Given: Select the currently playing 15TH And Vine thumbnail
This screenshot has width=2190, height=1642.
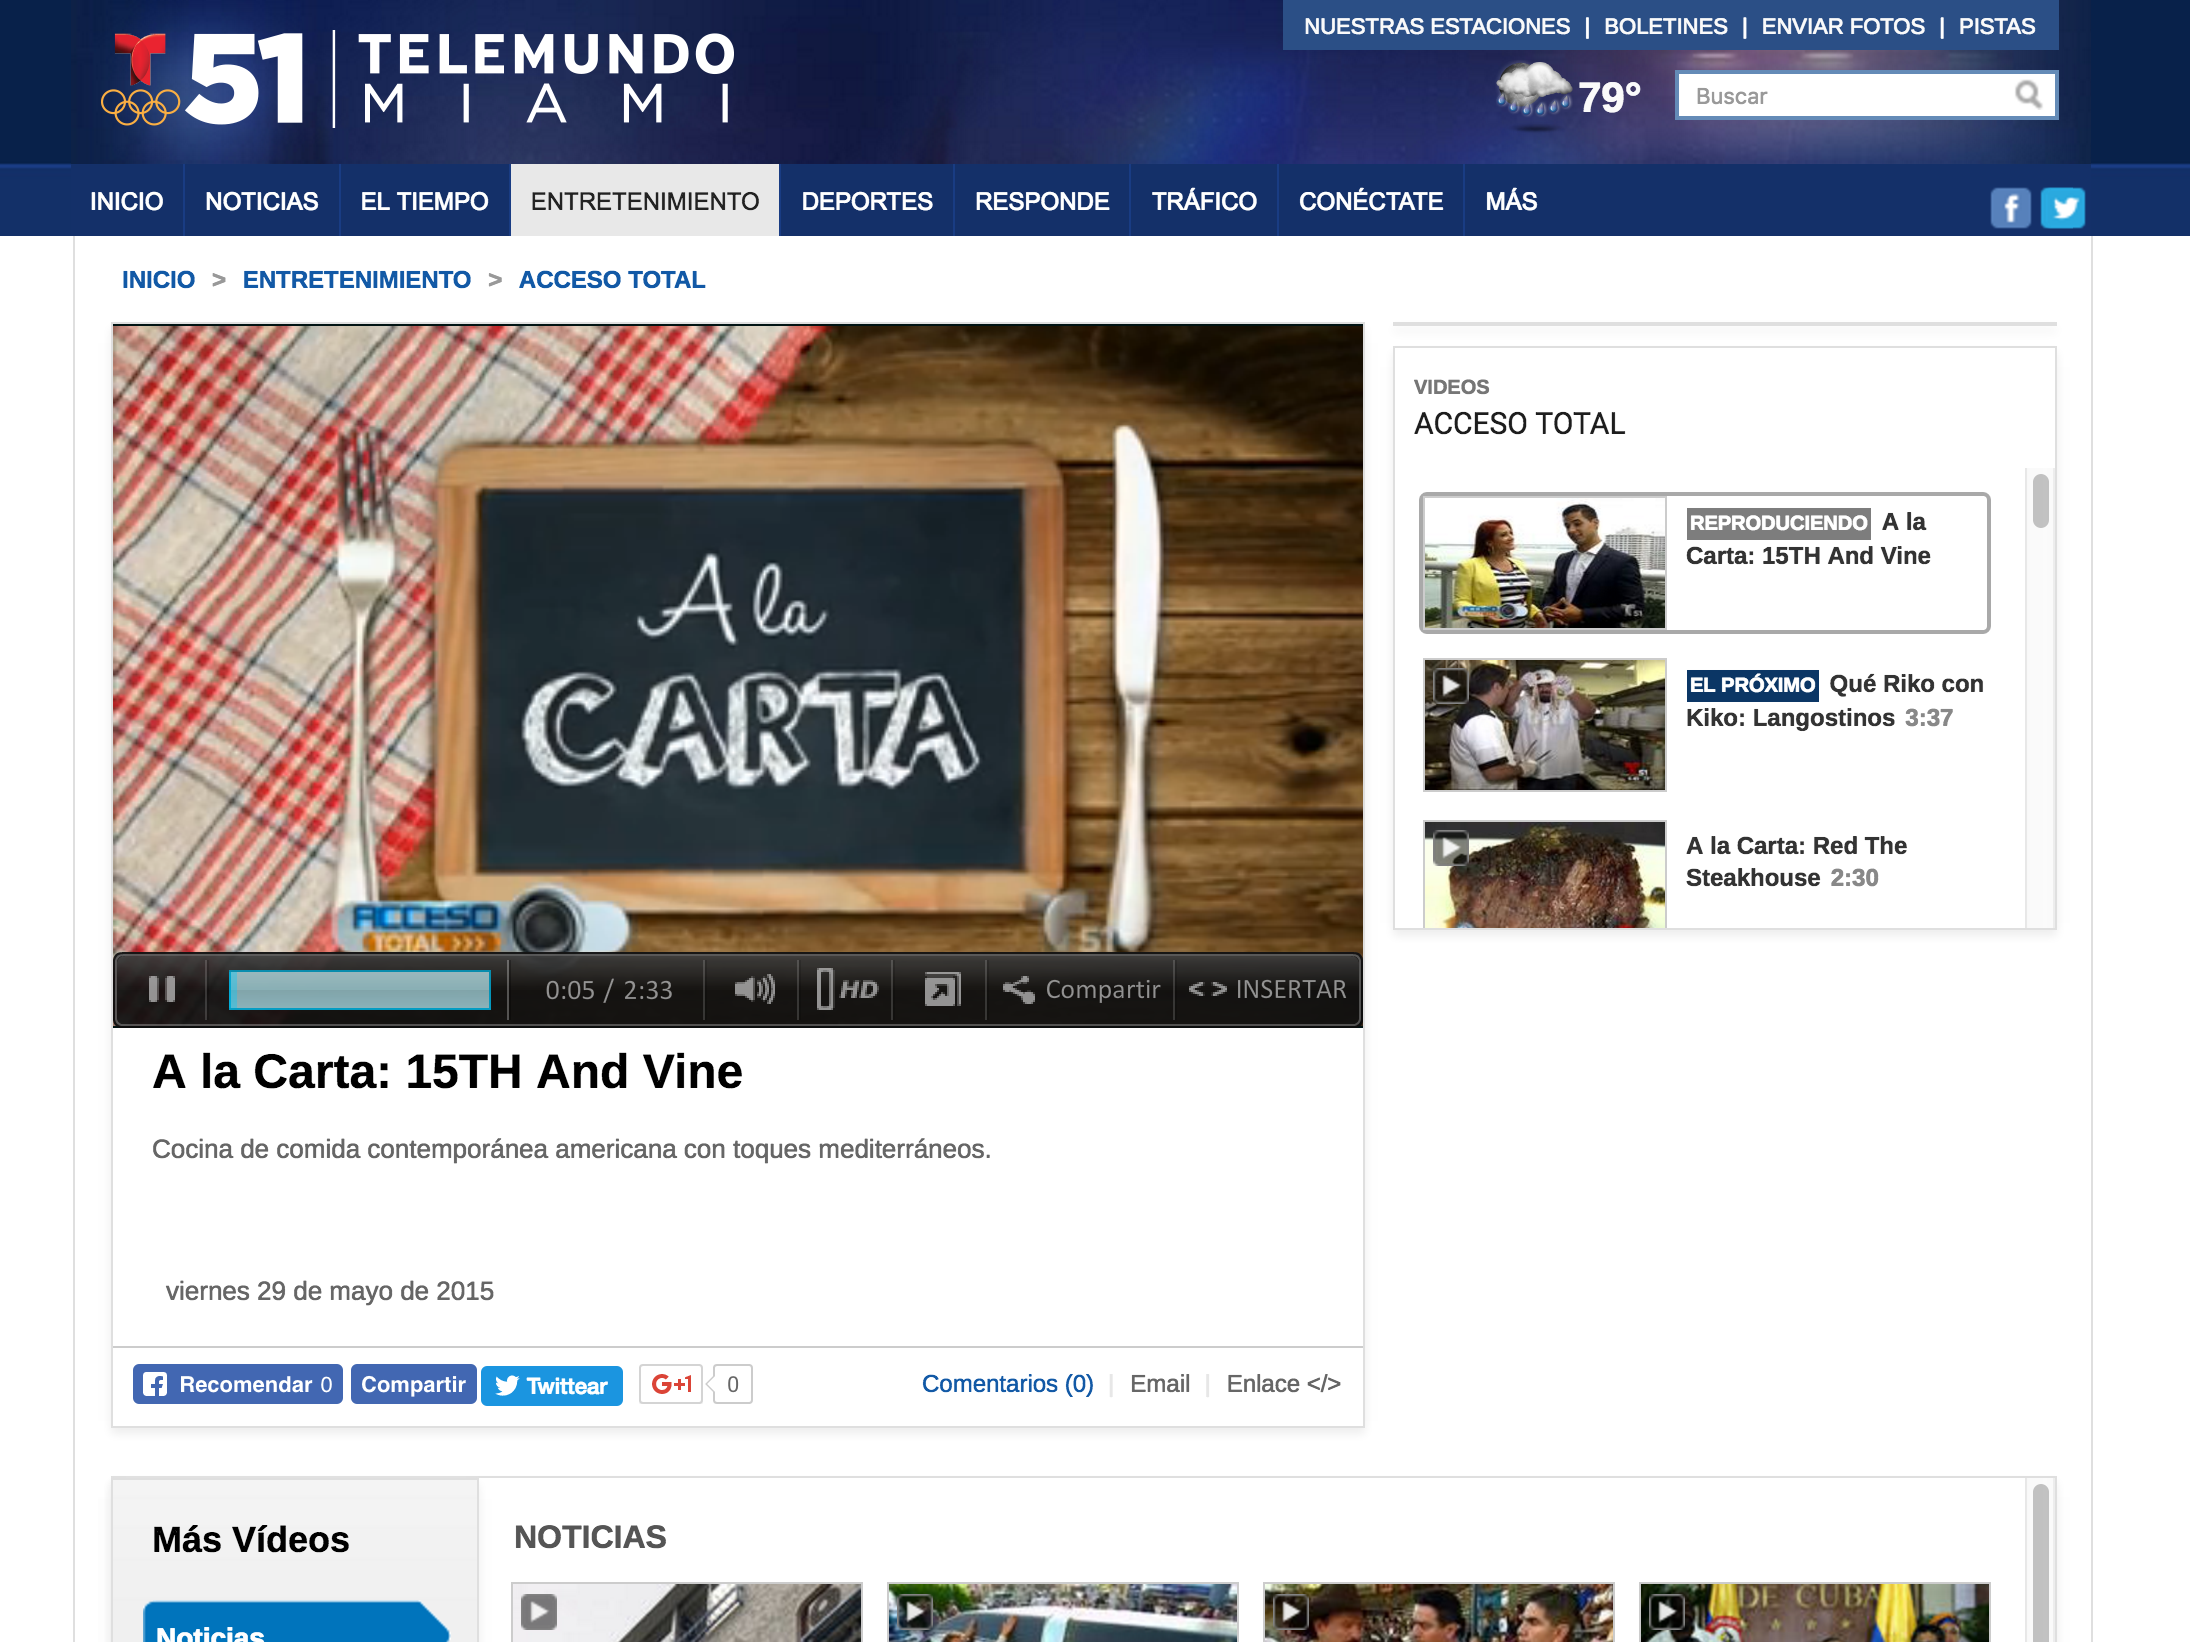Looking at the screenshot, I should [x=1545, y=563].
